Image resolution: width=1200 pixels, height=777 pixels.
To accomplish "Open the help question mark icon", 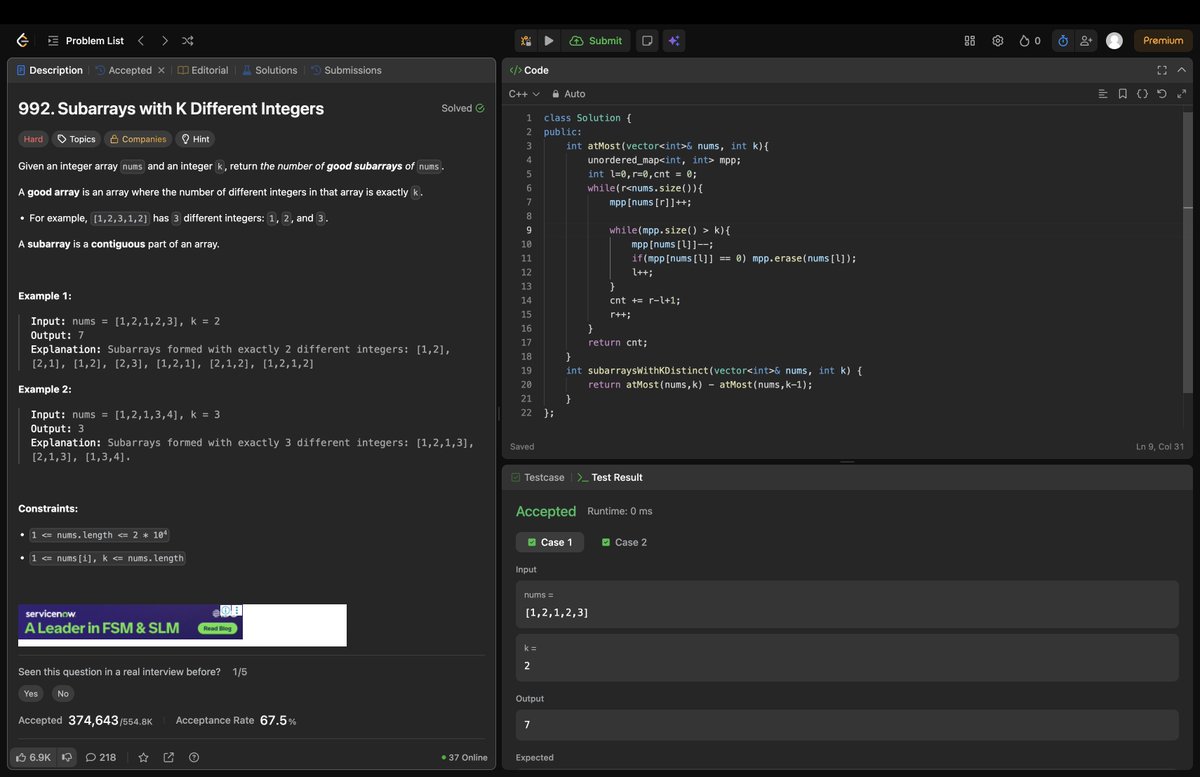I will [194, 757].
